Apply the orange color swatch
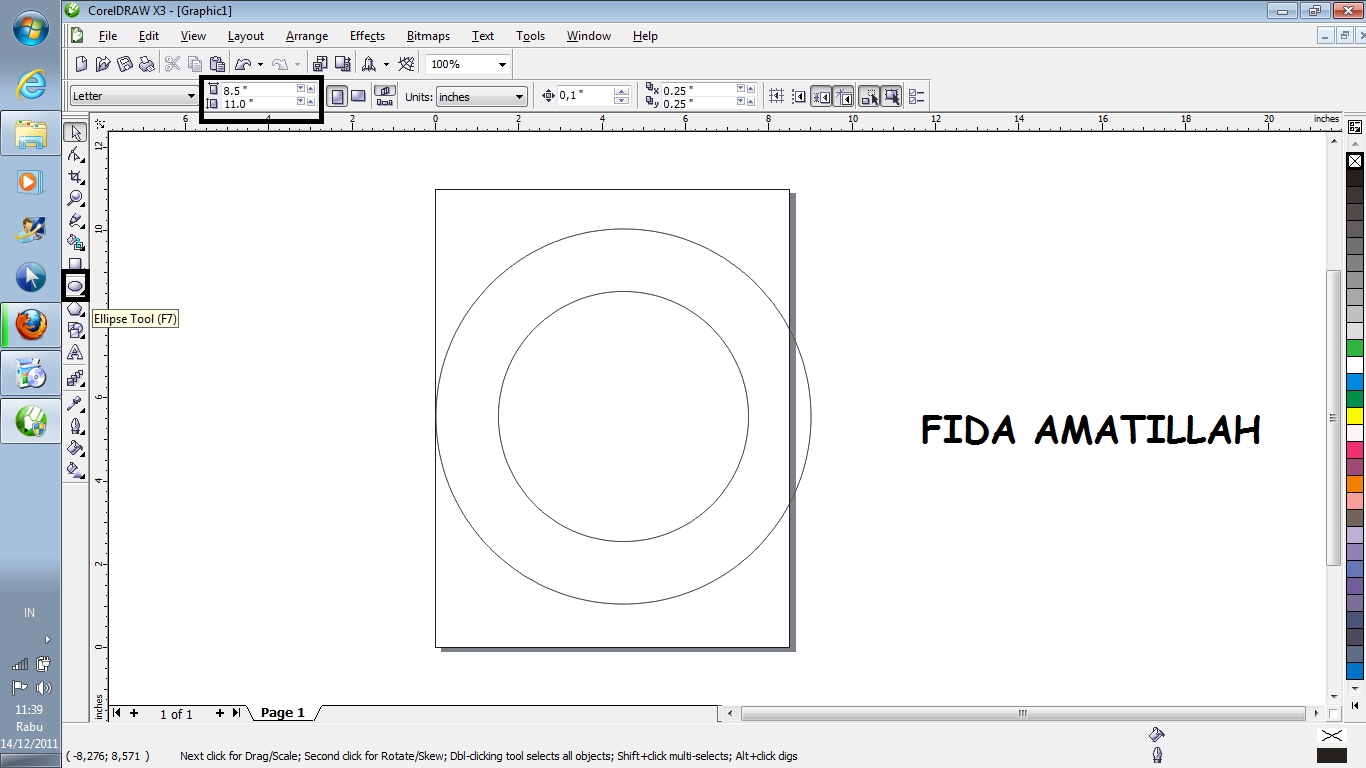This screenshot has width=1366, height=768. 1355,483
